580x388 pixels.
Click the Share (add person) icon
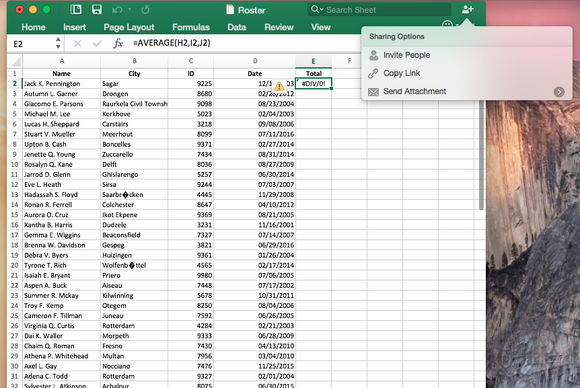click(468, 9)
